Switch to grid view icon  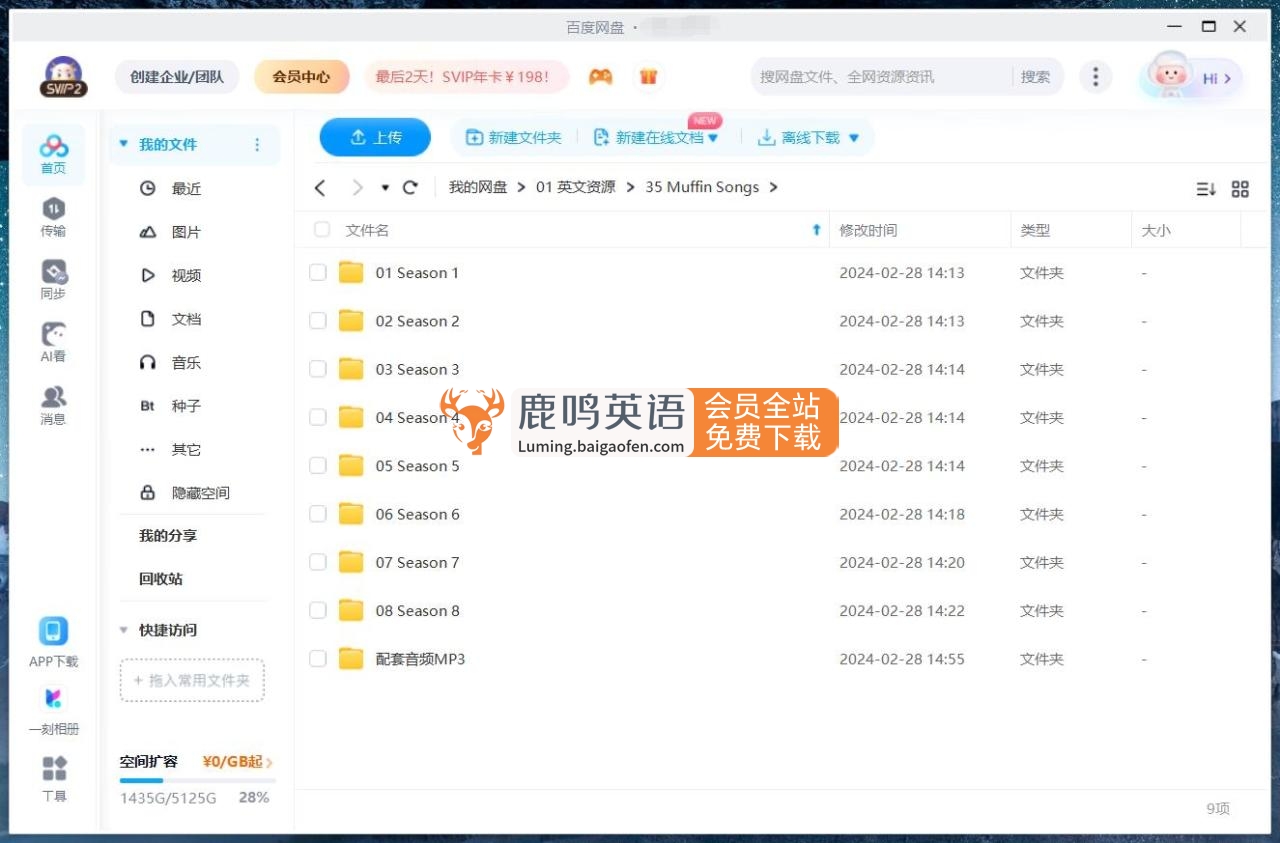tap(1240, 189)
